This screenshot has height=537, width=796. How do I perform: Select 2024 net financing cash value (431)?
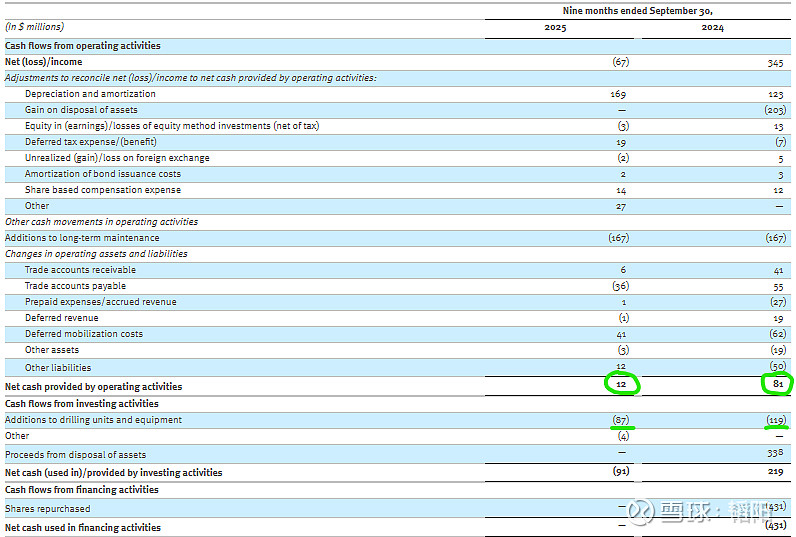776,526
